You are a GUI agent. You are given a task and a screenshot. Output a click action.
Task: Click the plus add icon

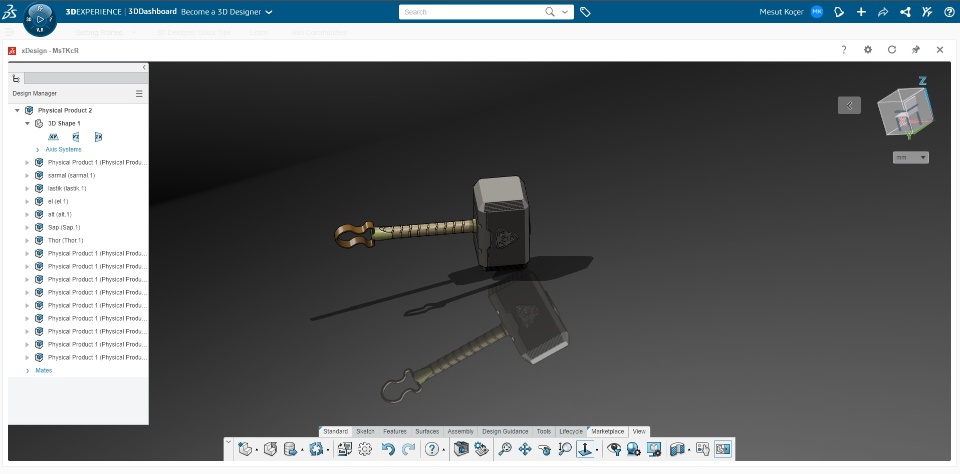861,12
